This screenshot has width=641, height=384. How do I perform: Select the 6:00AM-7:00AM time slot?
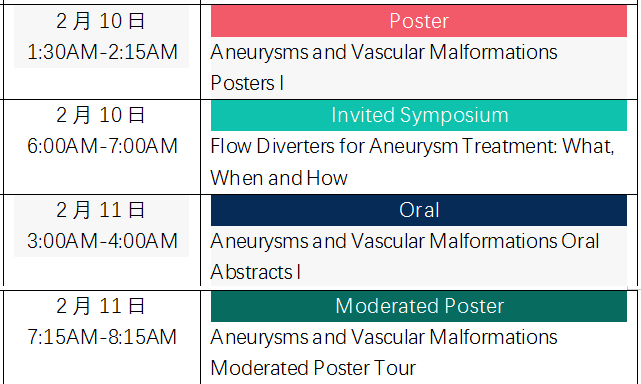(x=102, y=146)
